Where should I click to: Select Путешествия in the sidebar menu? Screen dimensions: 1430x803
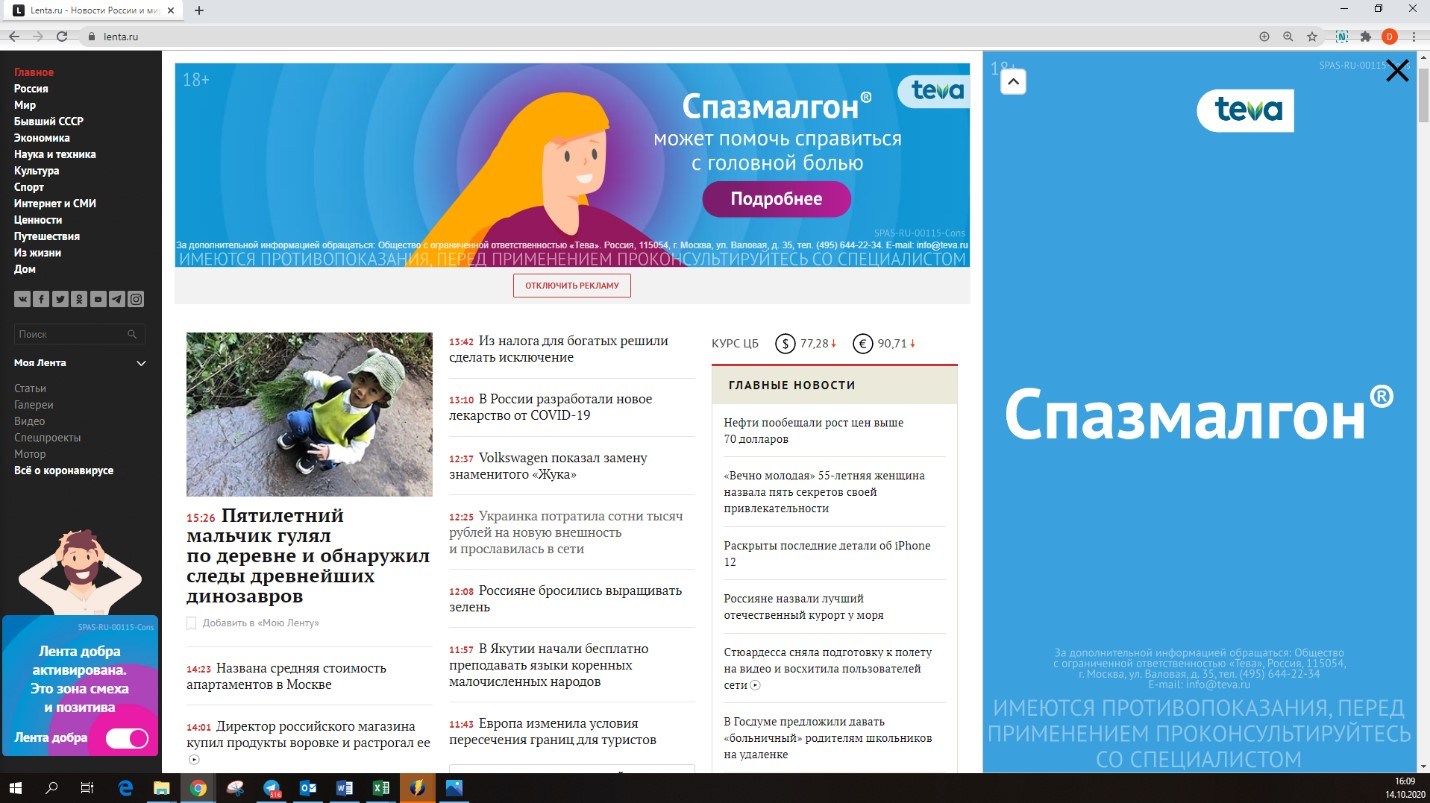pyautogui.click(x=47, y=236)
